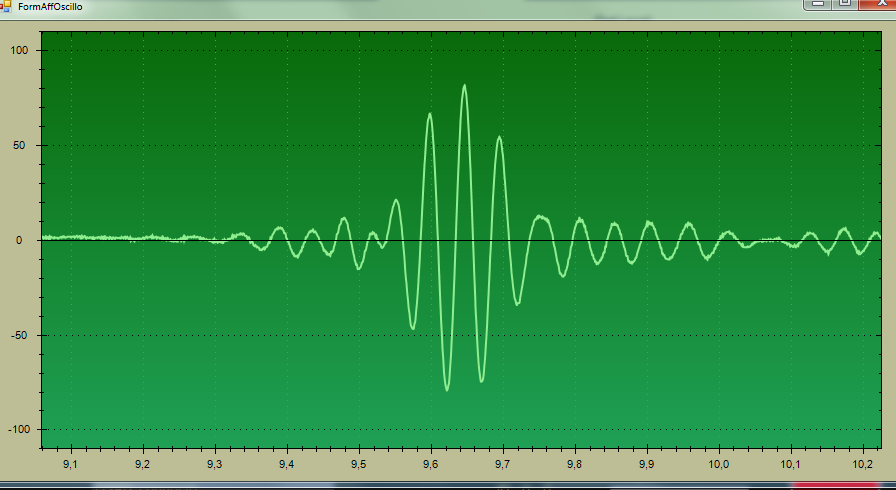Viewport: 896px width, 490px height.
Task: Click the deepest negative waveform trough
Action: pos(447,388)
